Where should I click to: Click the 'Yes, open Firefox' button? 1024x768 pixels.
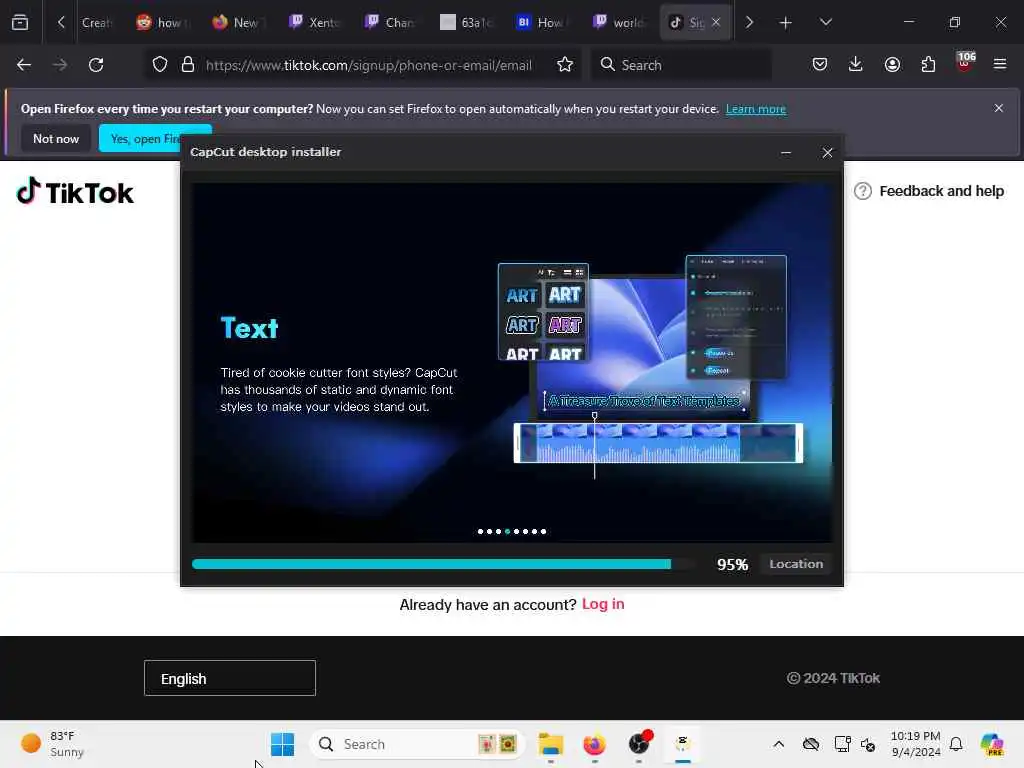140,138
